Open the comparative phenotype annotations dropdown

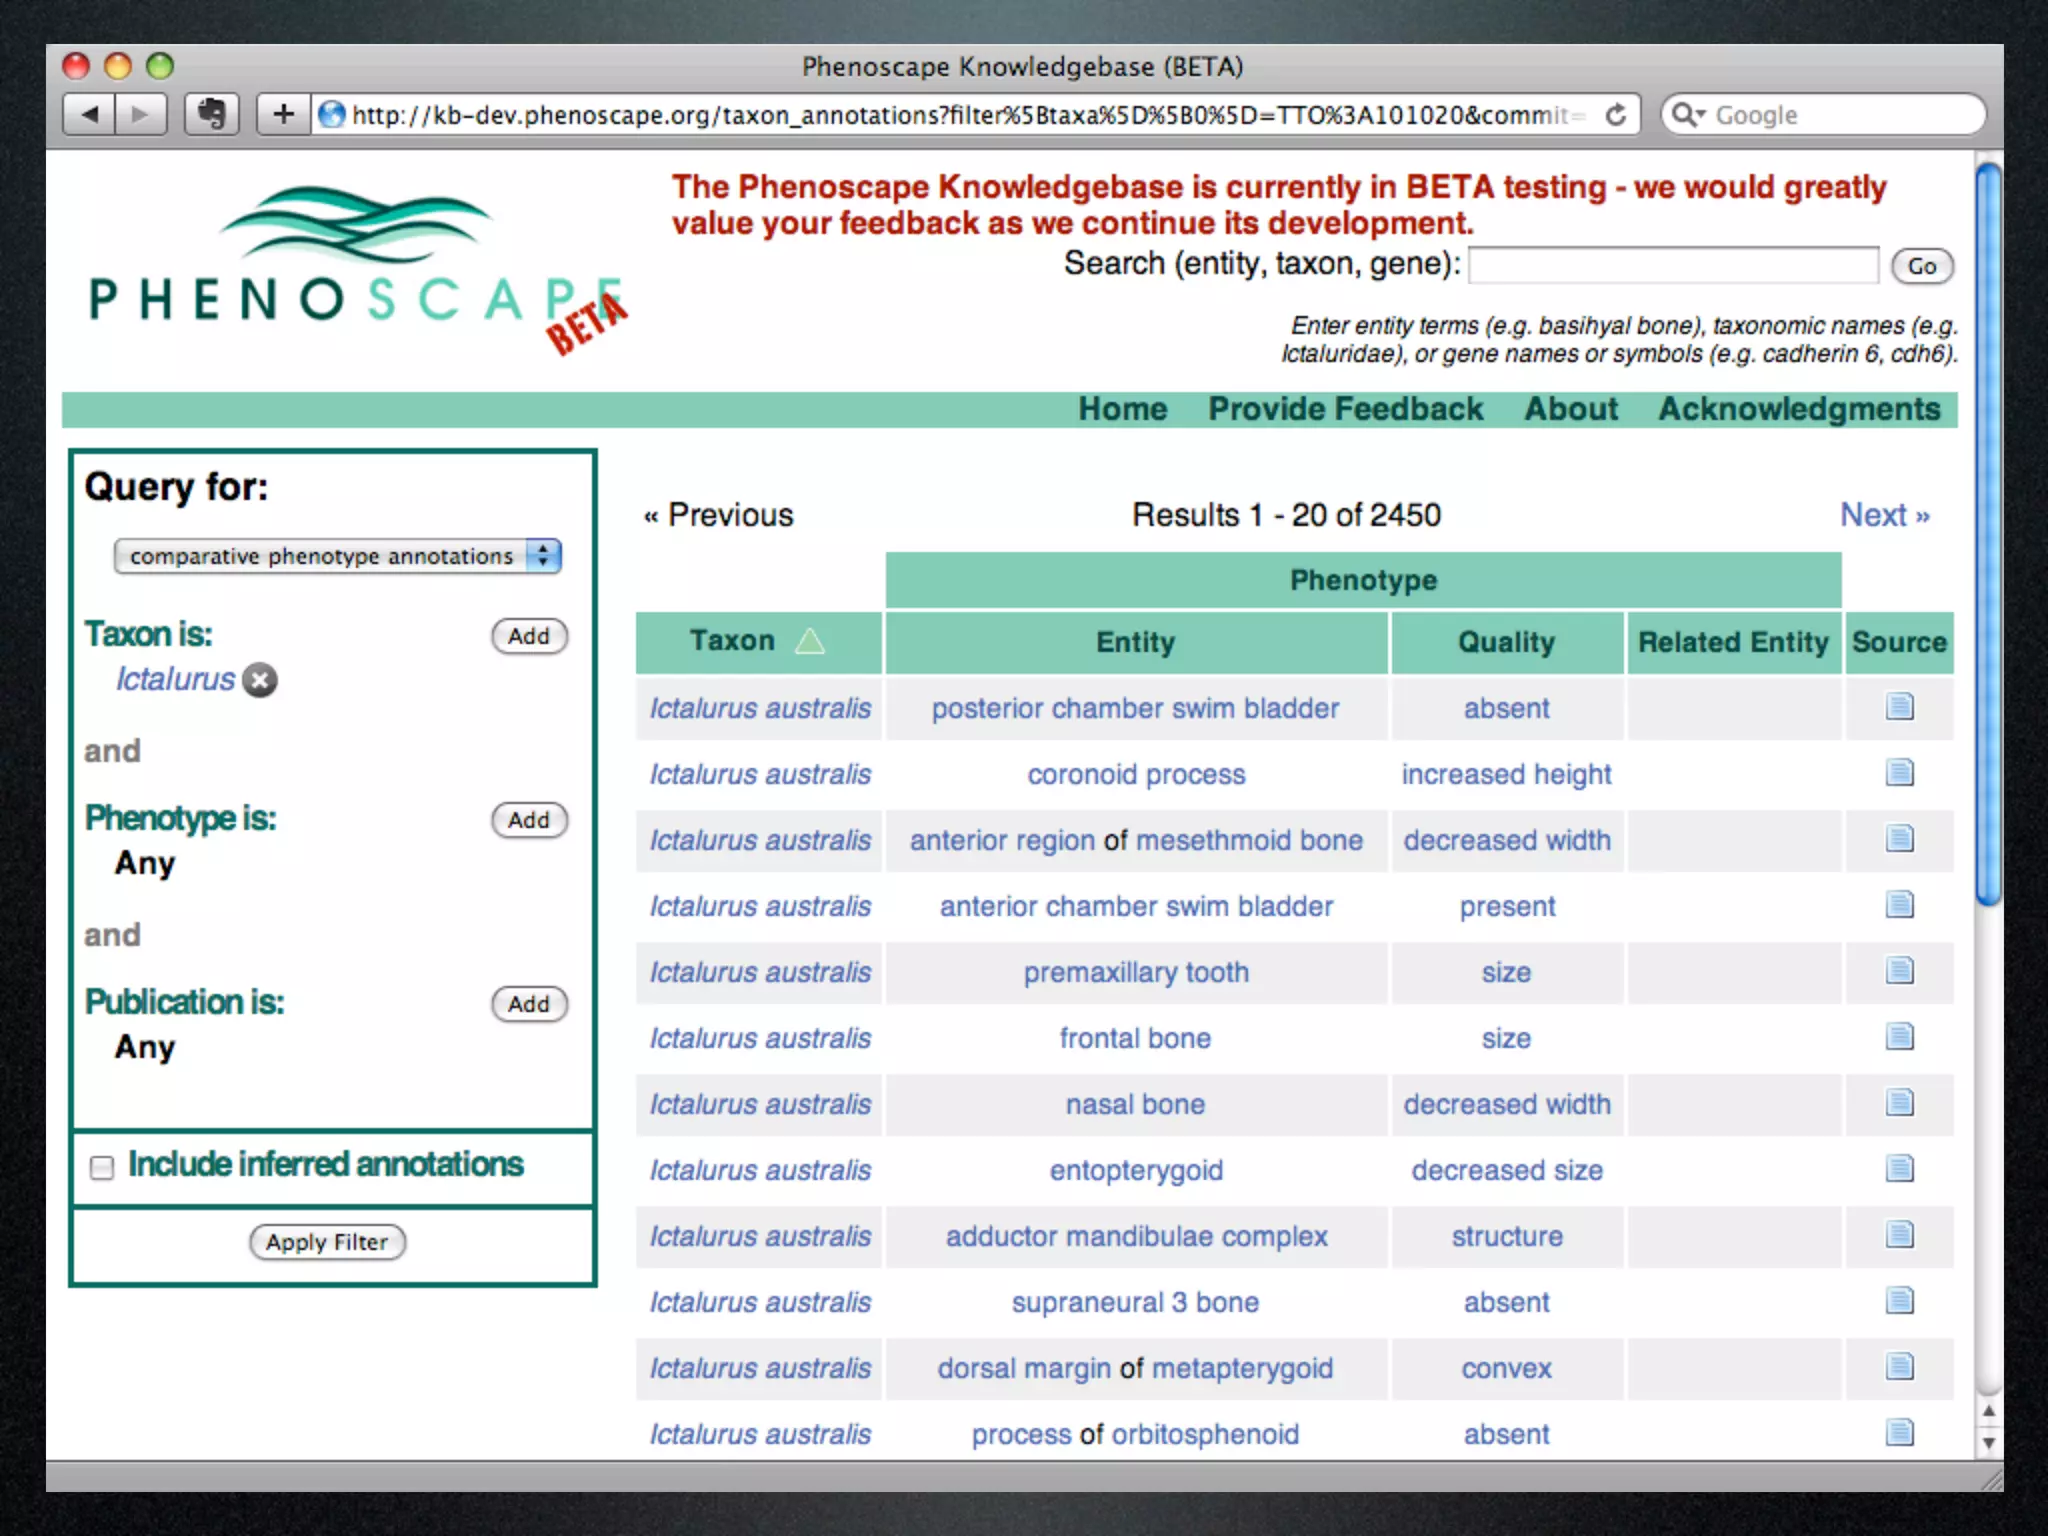pos(338,556)
